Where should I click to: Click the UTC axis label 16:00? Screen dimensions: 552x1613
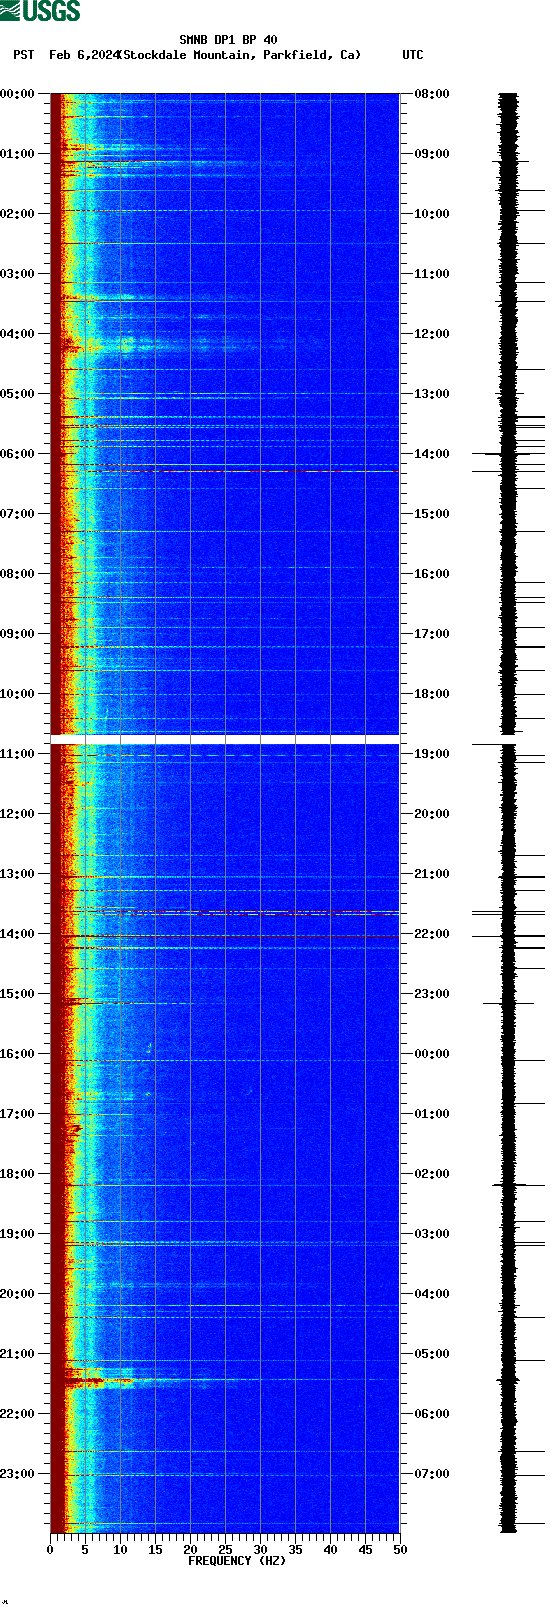pyautogui.click(x=432, y=574)
